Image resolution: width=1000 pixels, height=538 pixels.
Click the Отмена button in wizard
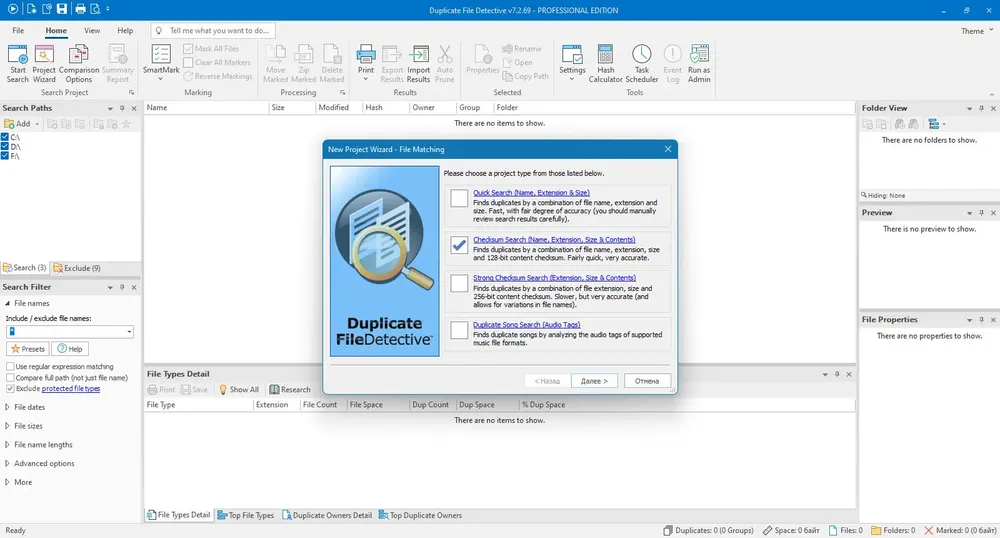(x=647, y=381)
